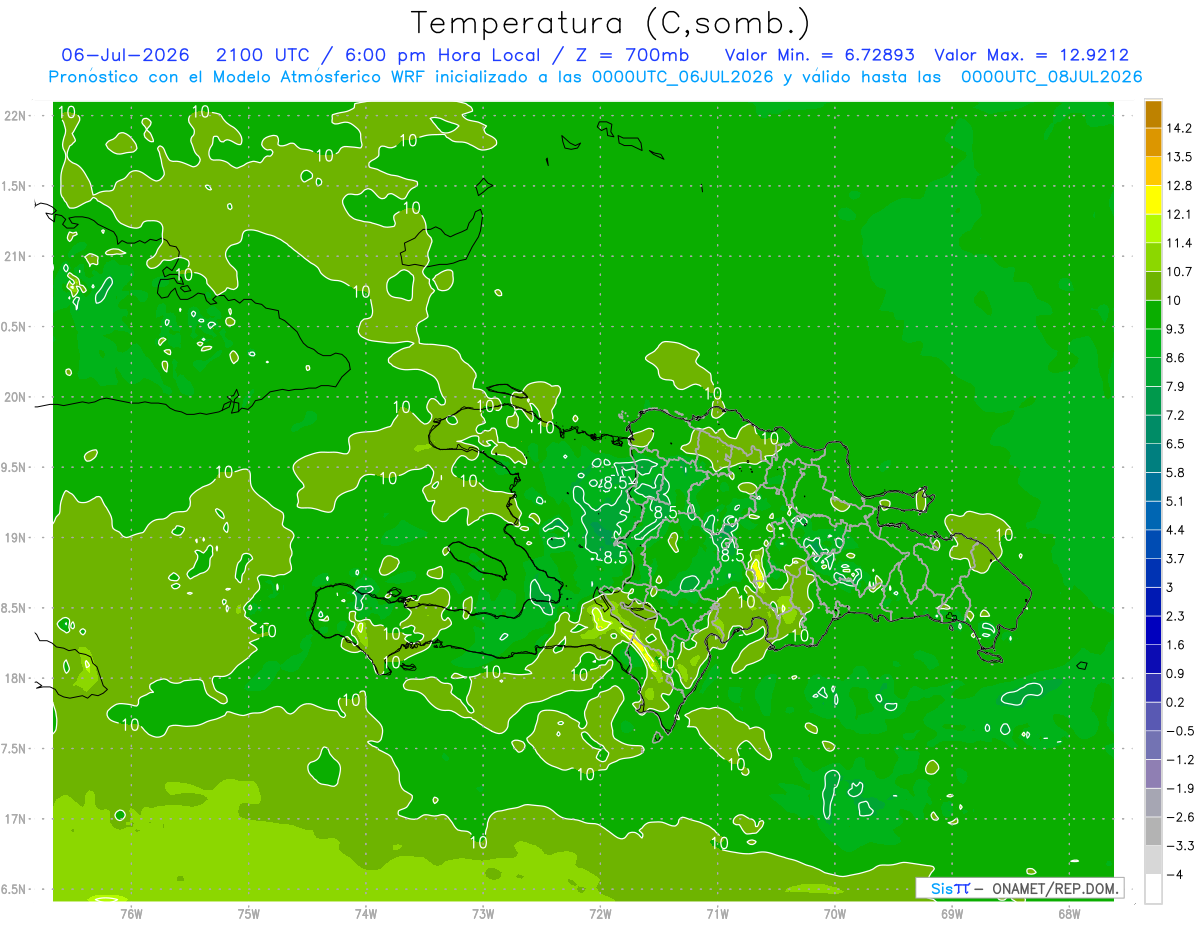Click the -0.5 legend value
This screenshot has height=927, width=1200.
pyautogui.click(x=1179, y=731)
